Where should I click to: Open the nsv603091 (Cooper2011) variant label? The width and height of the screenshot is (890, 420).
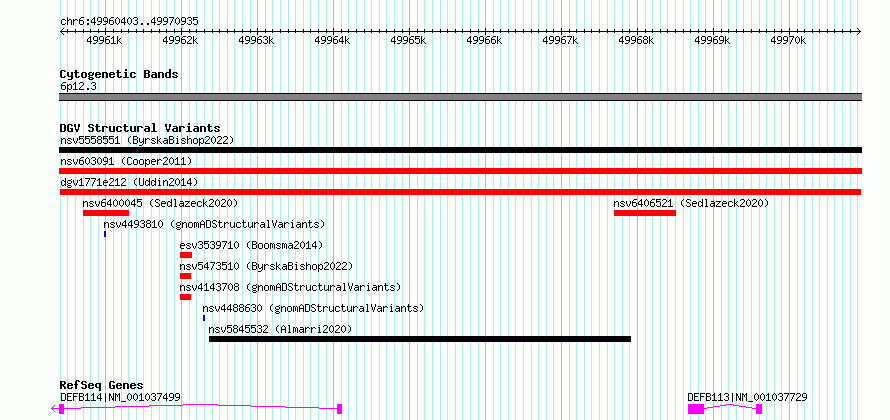pyautogui.click(x=126, y=162)
